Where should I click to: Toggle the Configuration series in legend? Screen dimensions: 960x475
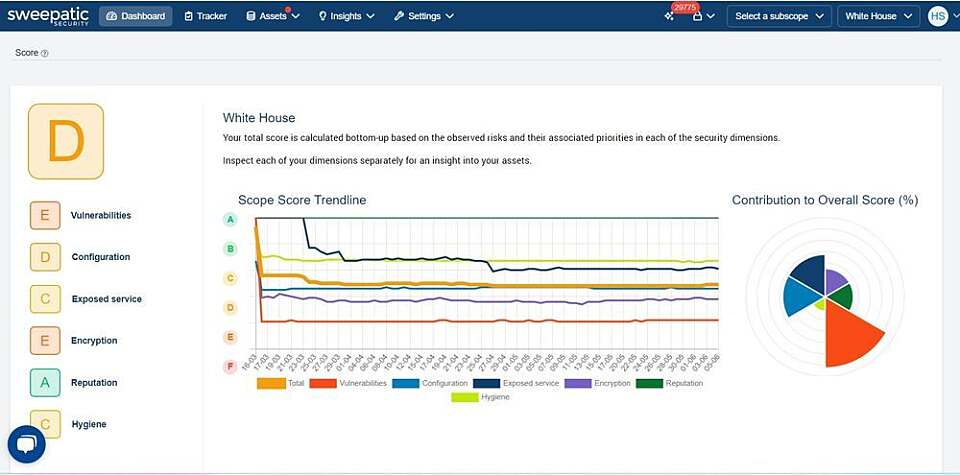click(430, 383)
